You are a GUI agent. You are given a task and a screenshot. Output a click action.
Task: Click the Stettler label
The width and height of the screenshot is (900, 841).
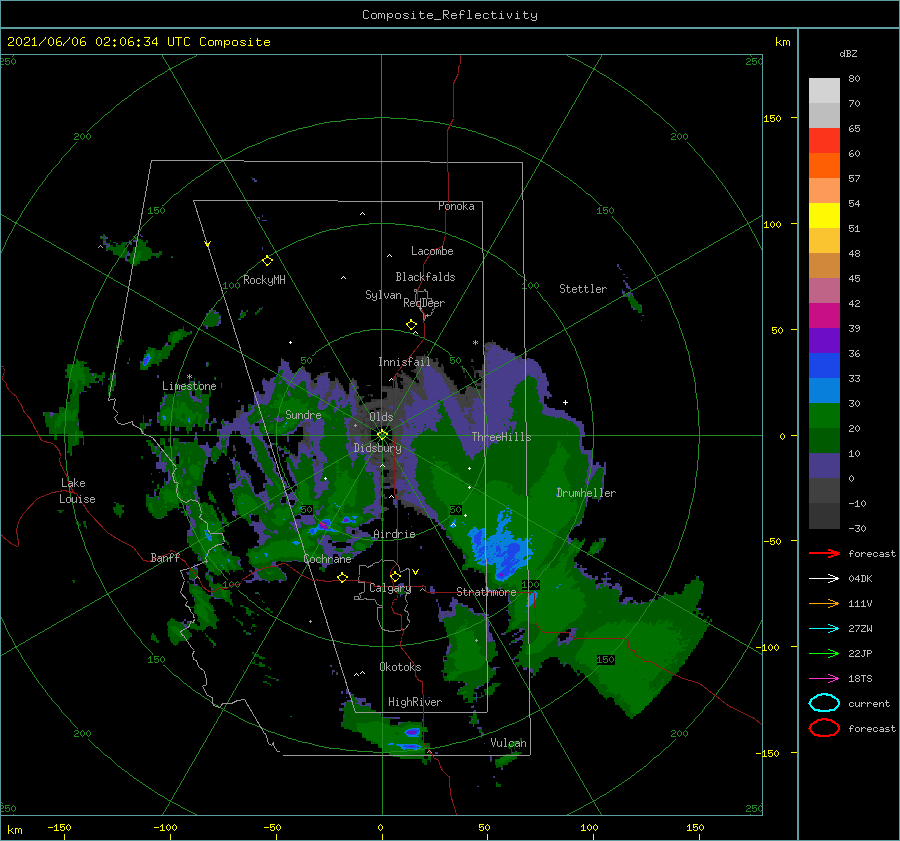tap(583, 289)
